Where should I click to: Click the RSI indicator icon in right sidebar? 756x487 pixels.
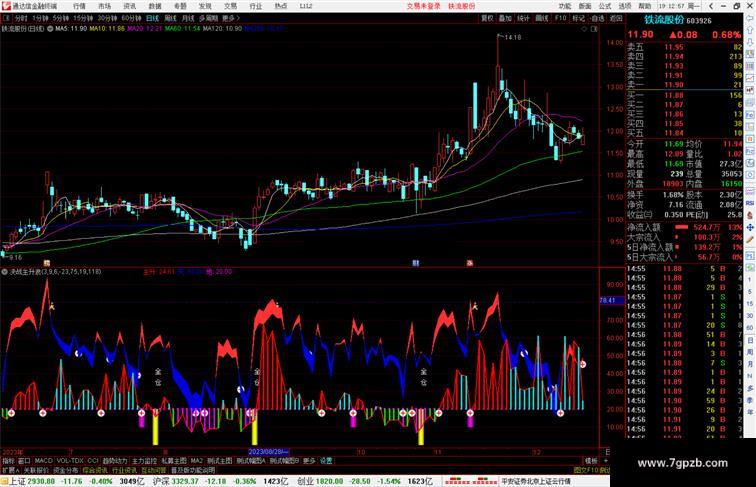[x=750, y=203]
